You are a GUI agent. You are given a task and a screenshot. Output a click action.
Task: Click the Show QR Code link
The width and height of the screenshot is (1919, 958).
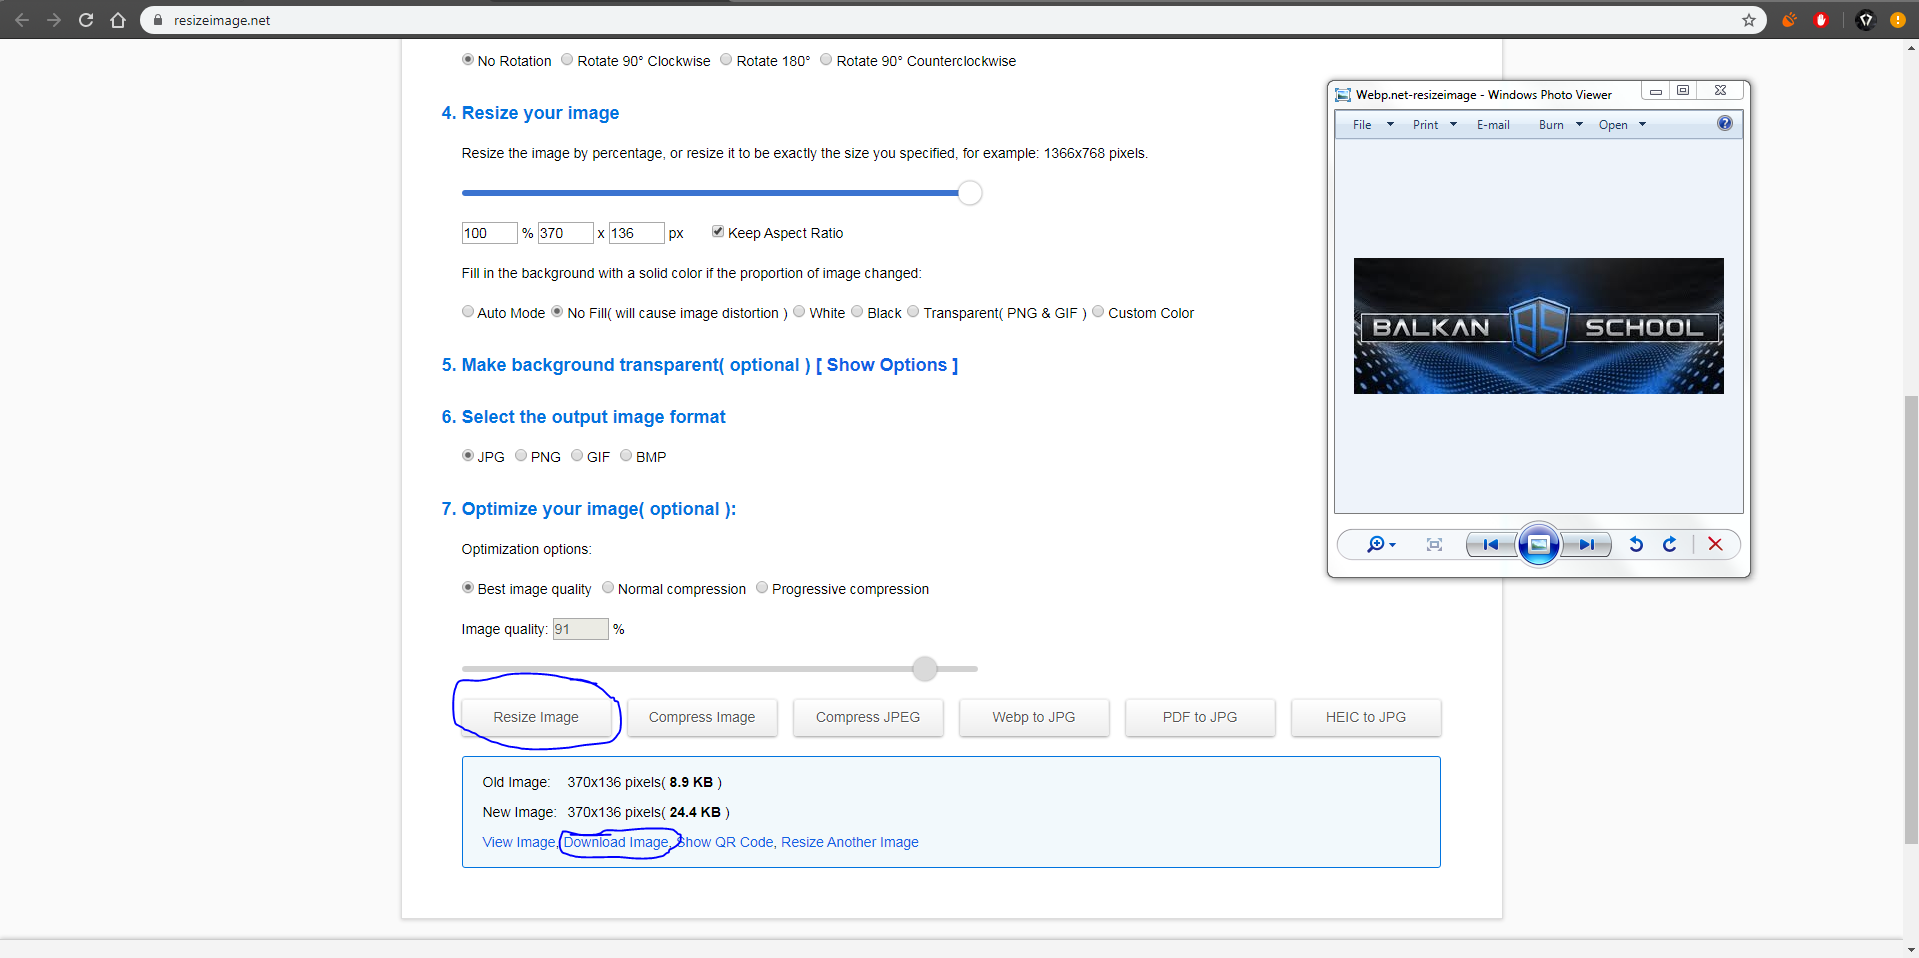point(725,842)
